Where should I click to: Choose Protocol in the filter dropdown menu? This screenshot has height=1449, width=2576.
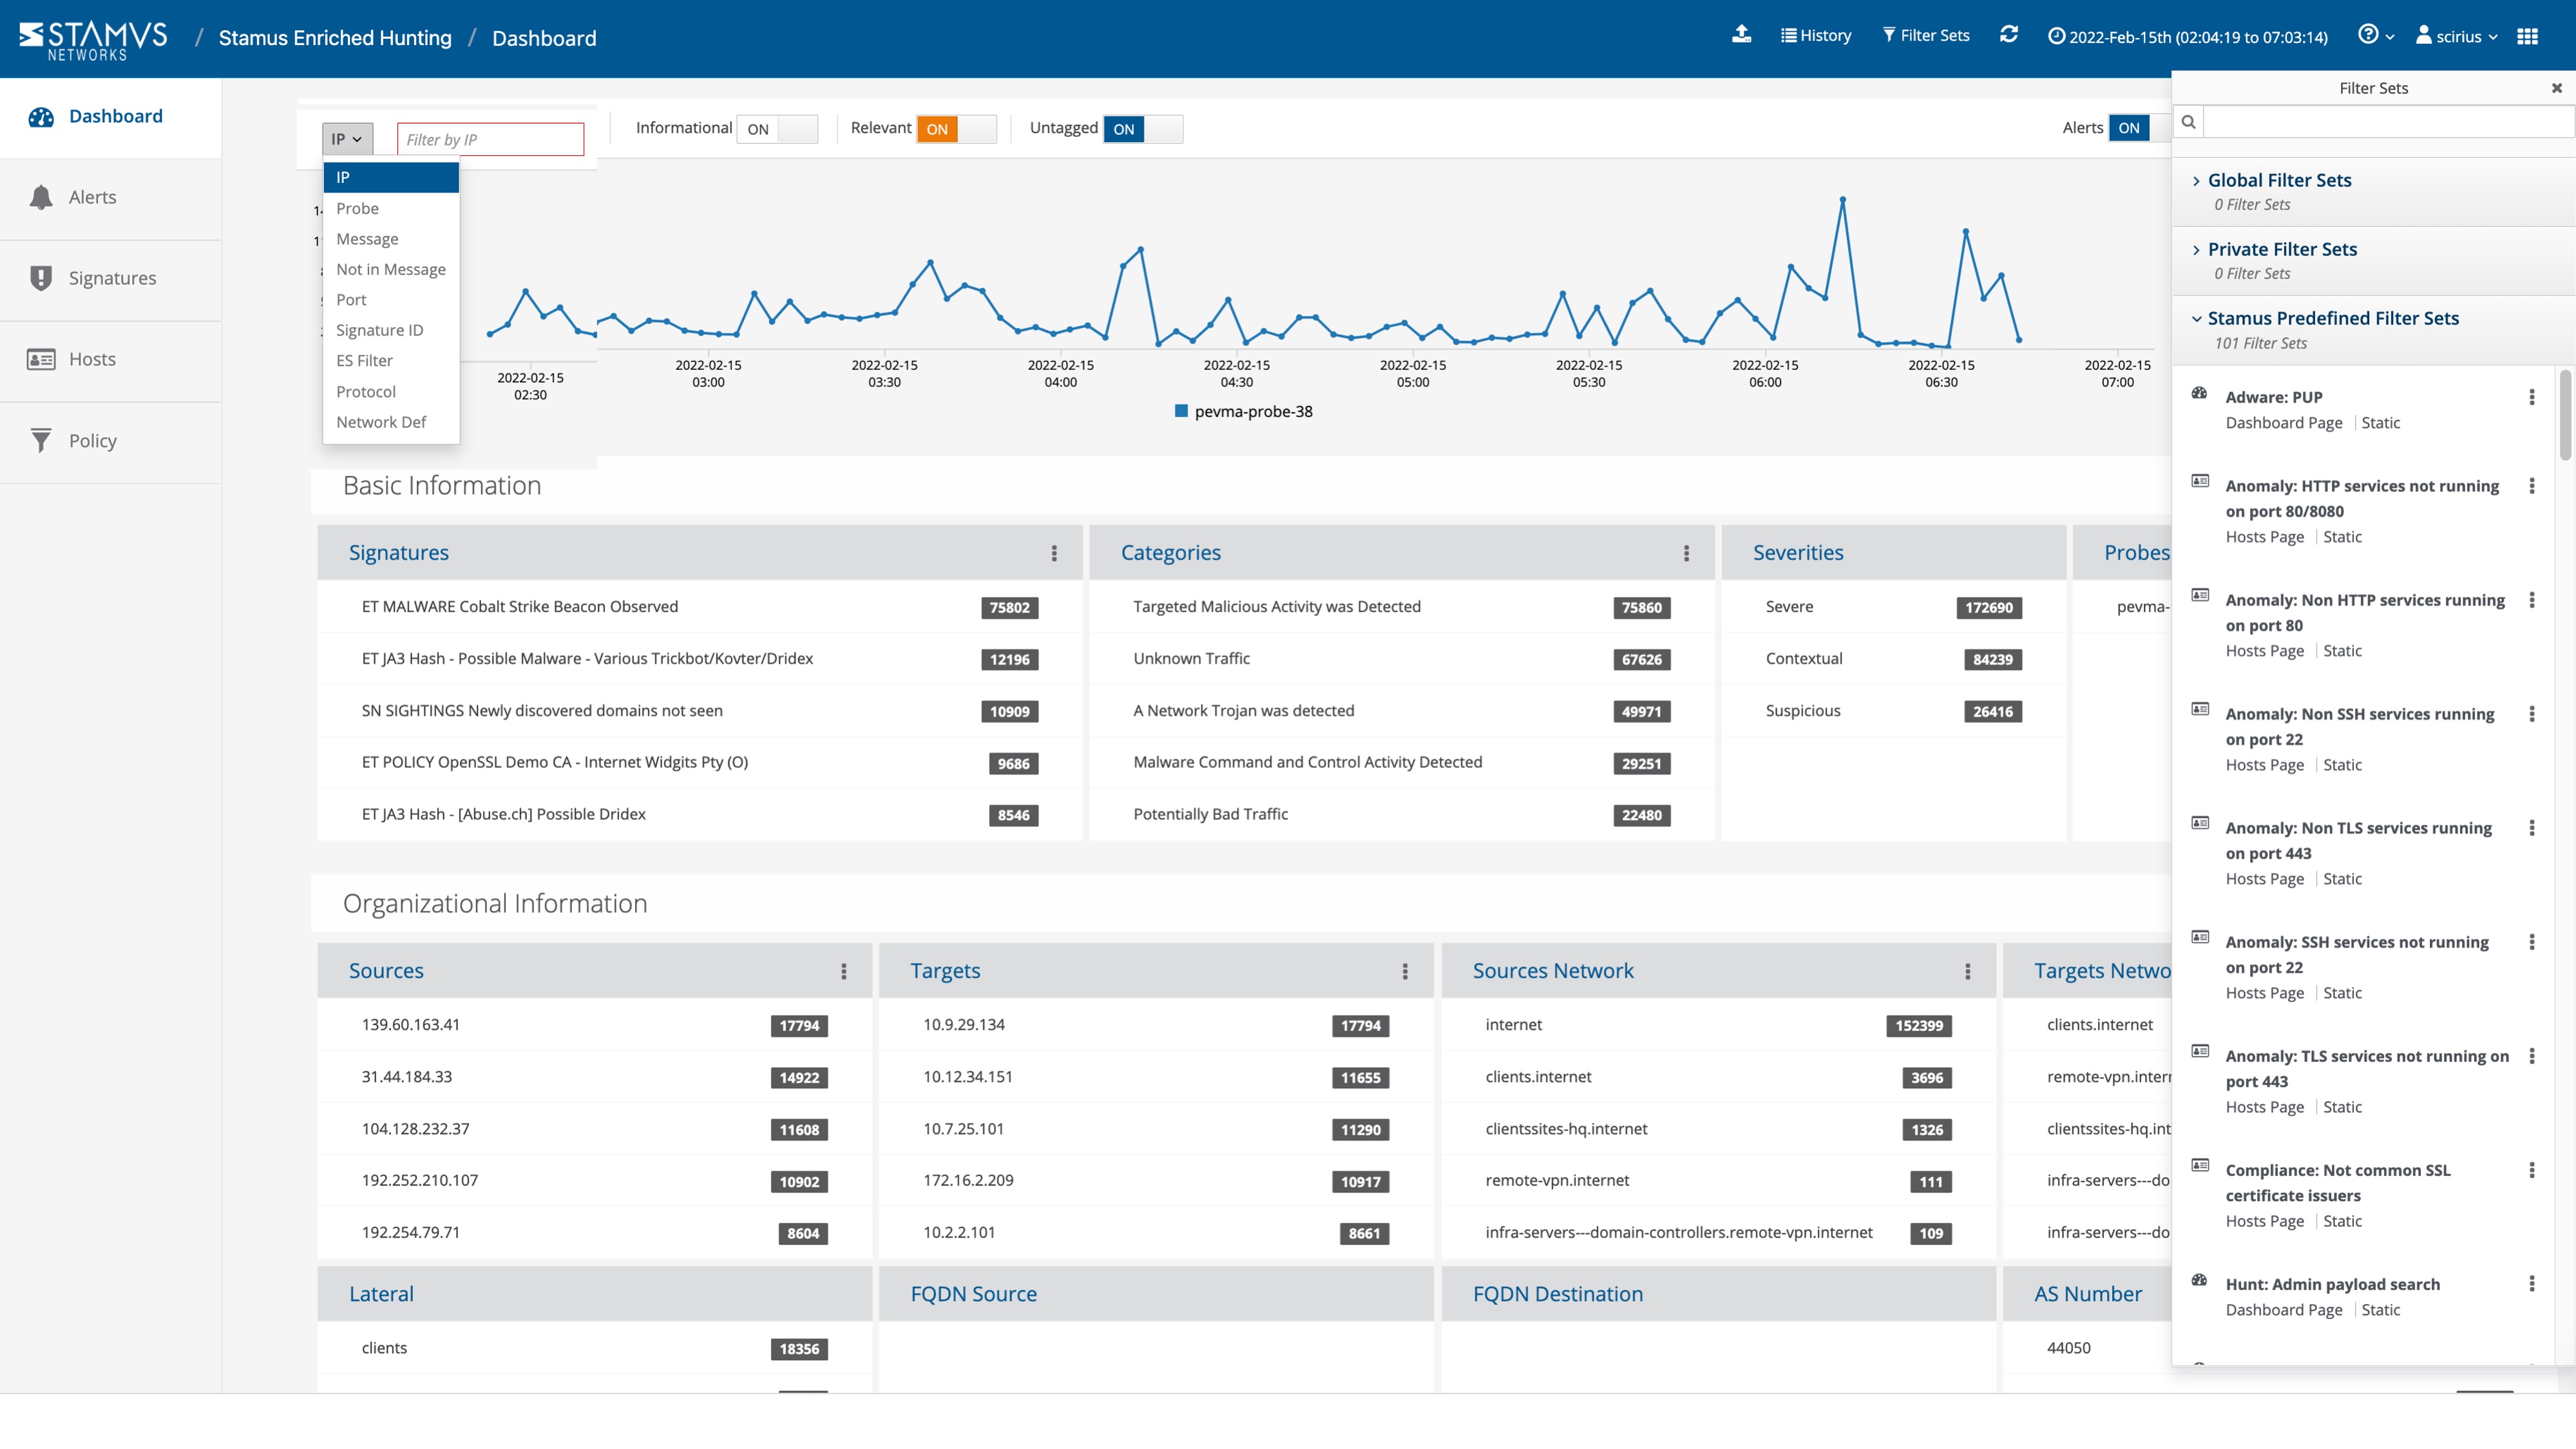365,391
